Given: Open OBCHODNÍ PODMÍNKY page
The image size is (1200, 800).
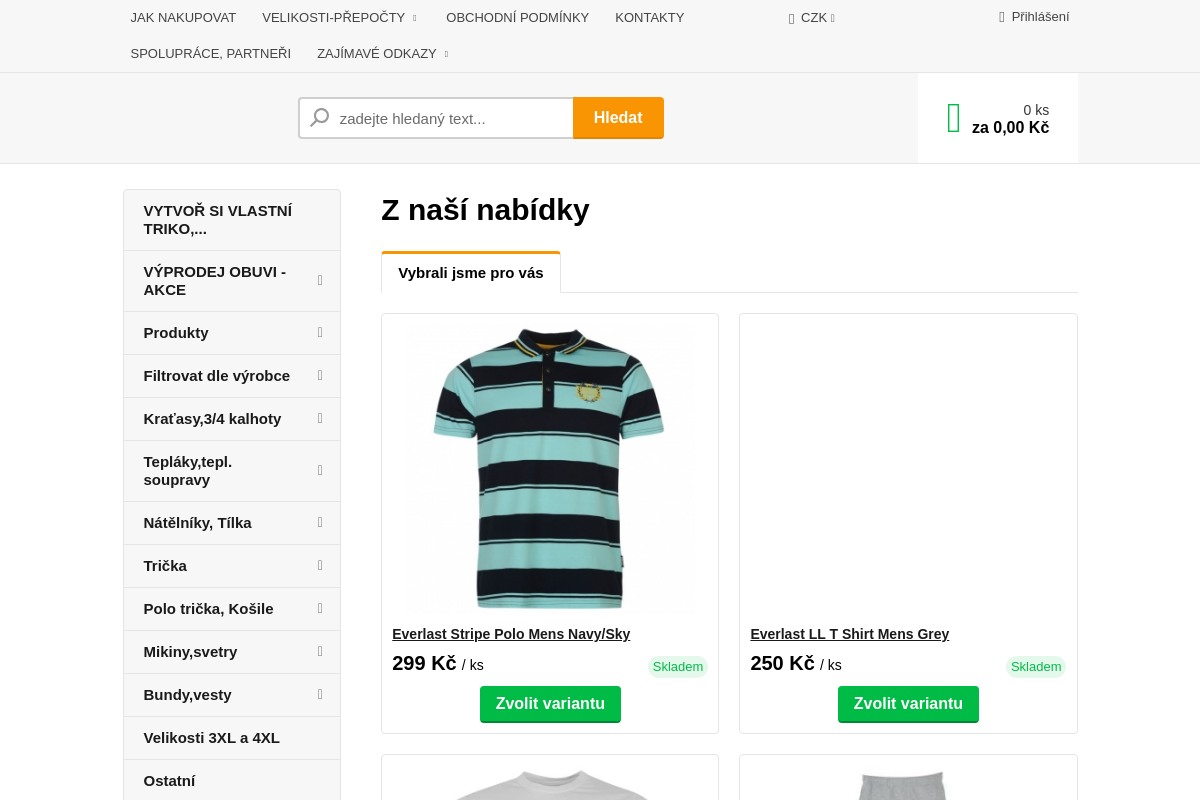Looking at the screenshot, I should pos(517,17).
